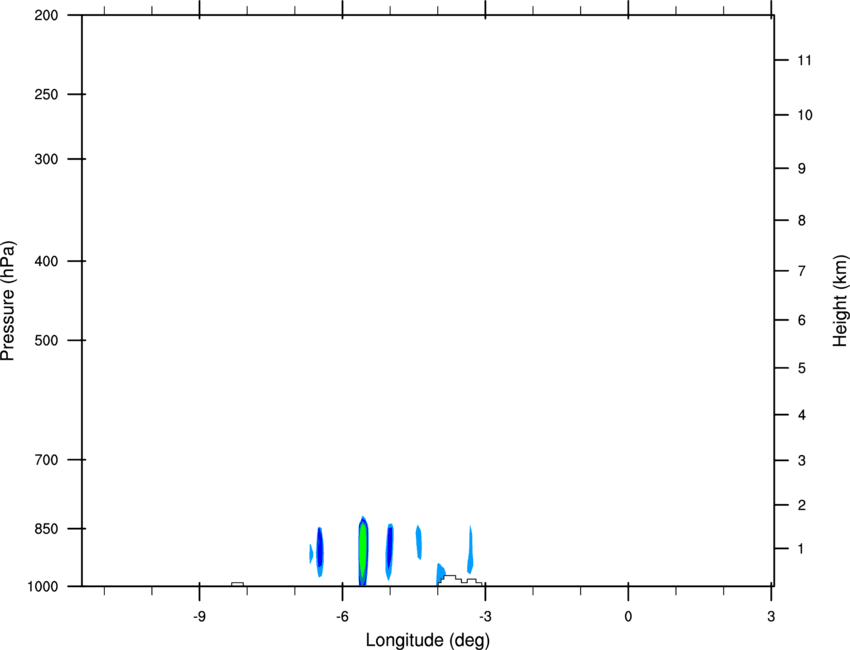
Task: Click the 10 km height label
Action: (x=805, y=115)
